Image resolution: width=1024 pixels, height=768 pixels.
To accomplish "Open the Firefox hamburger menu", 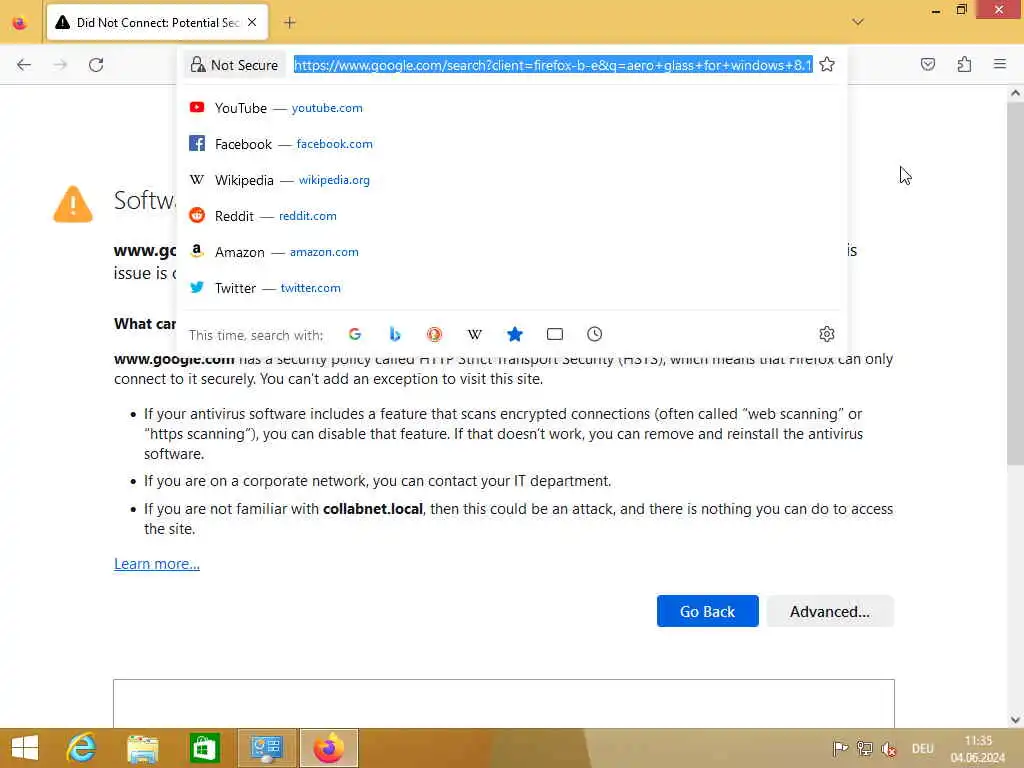I will tap(1000, 65).
